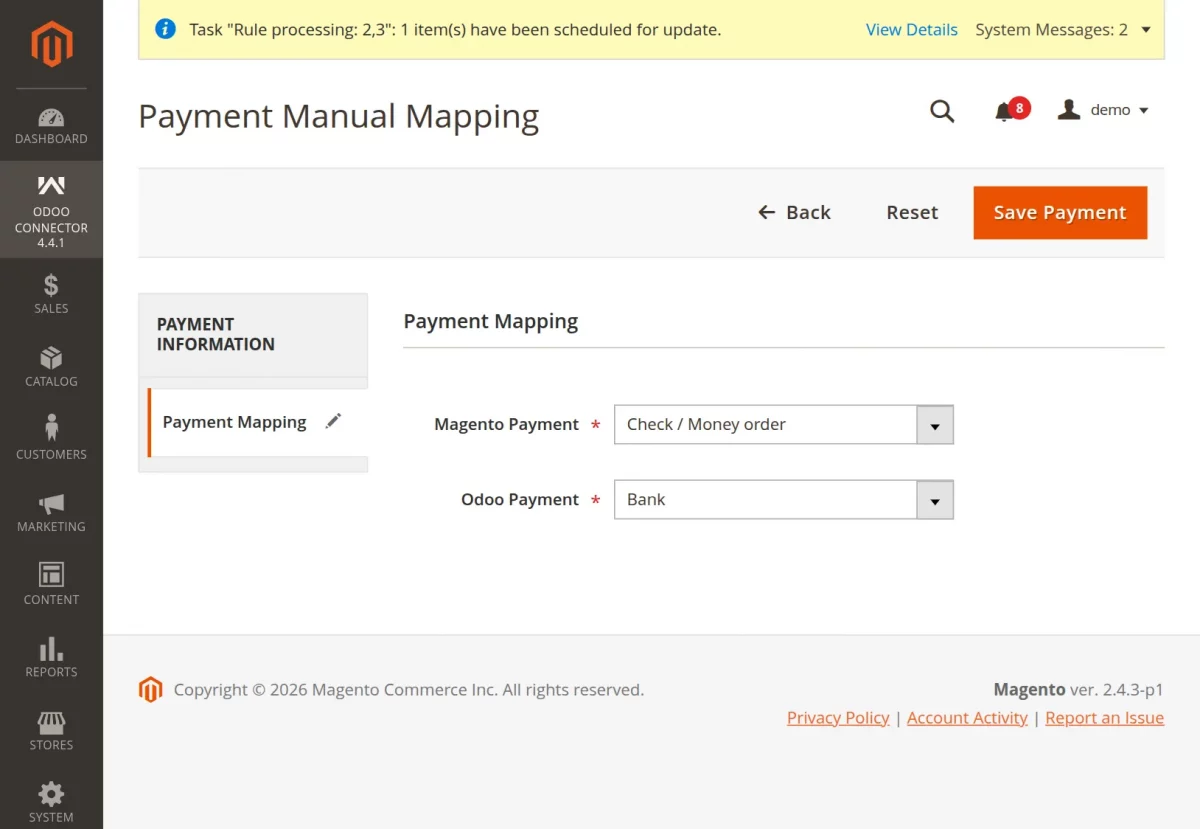
Task: Click the Payment Information panel header
Action: pos(253,334)
